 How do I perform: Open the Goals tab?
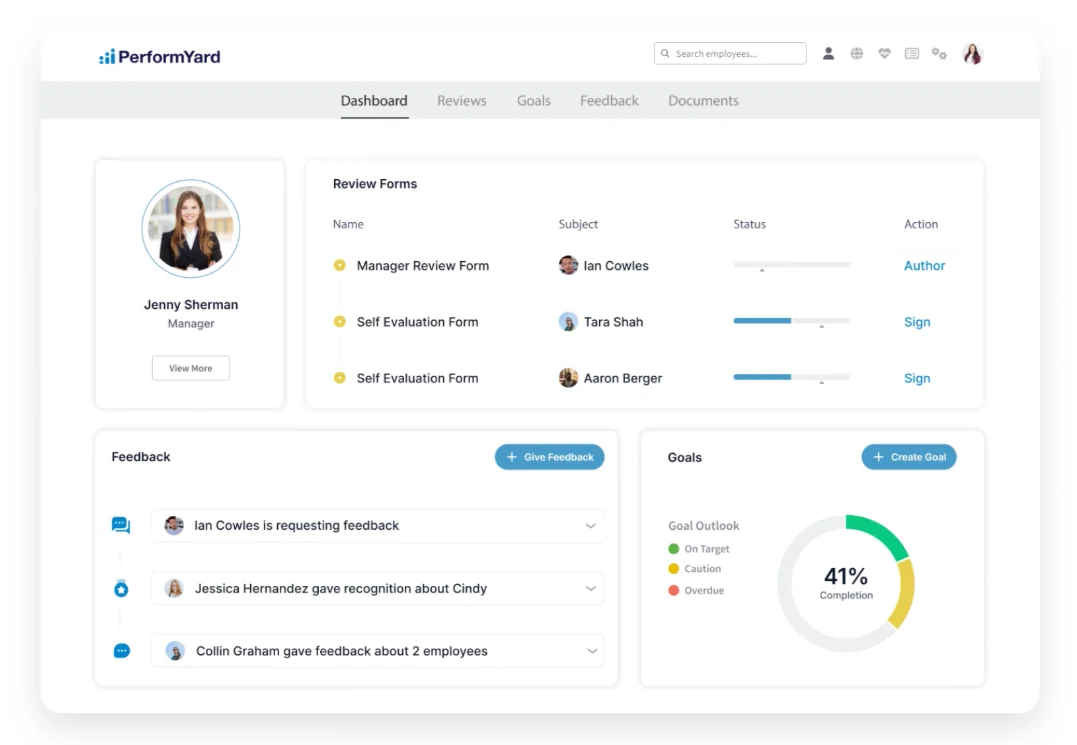click(x=534, y=100)
